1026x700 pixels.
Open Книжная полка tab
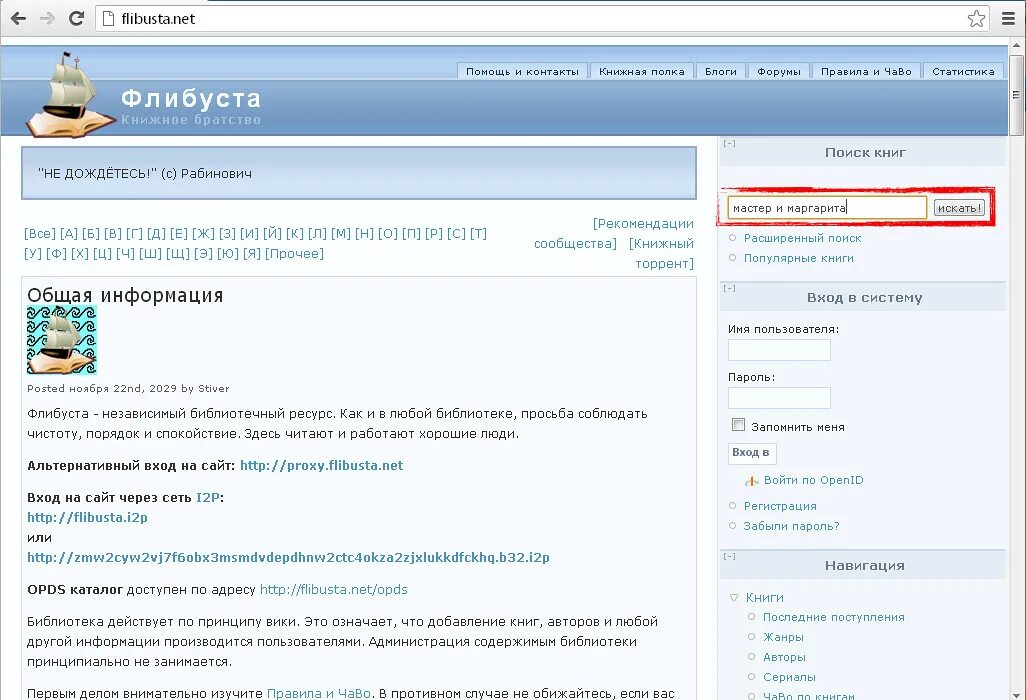click(x=642, y=71)
